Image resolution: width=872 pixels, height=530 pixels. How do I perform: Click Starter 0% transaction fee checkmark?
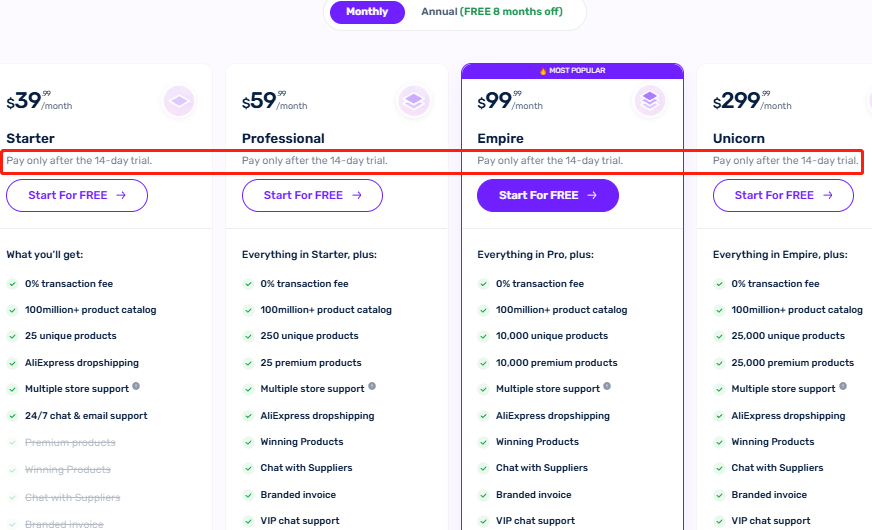click(x=12, y=284)
